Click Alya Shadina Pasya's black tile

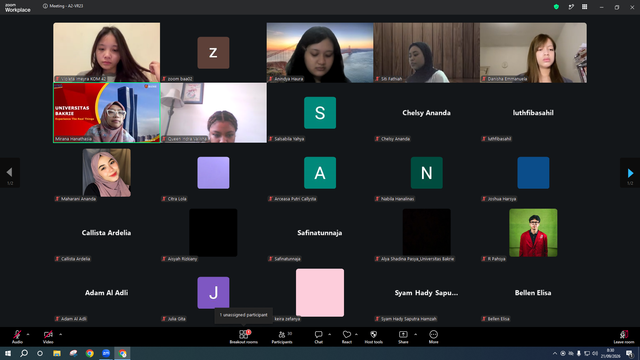tap(427, 233)
